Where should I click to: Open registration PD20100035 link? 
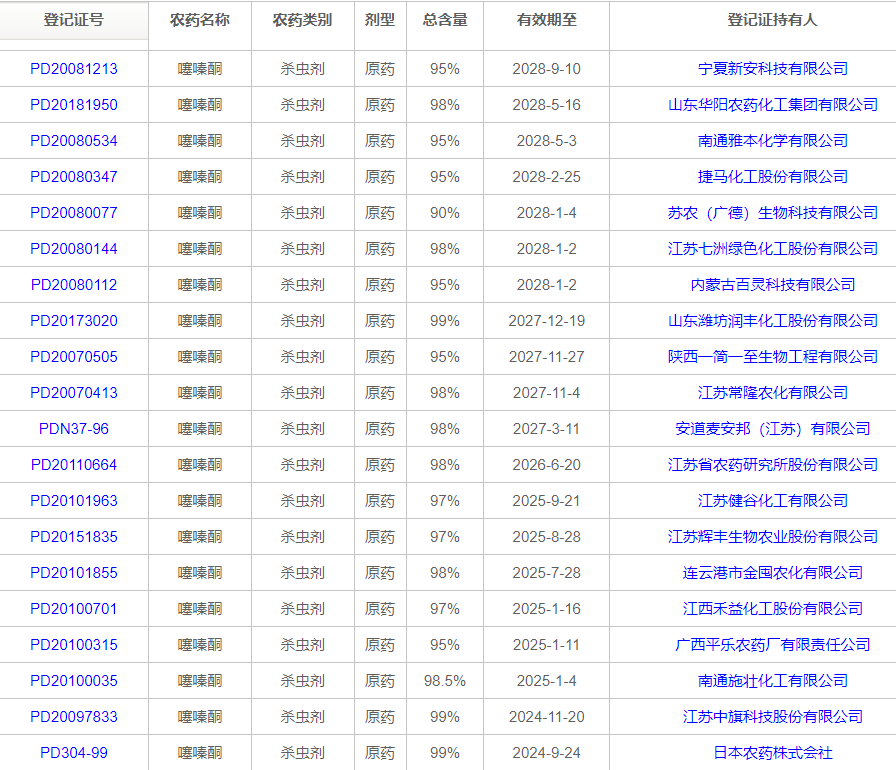point(74,681)
